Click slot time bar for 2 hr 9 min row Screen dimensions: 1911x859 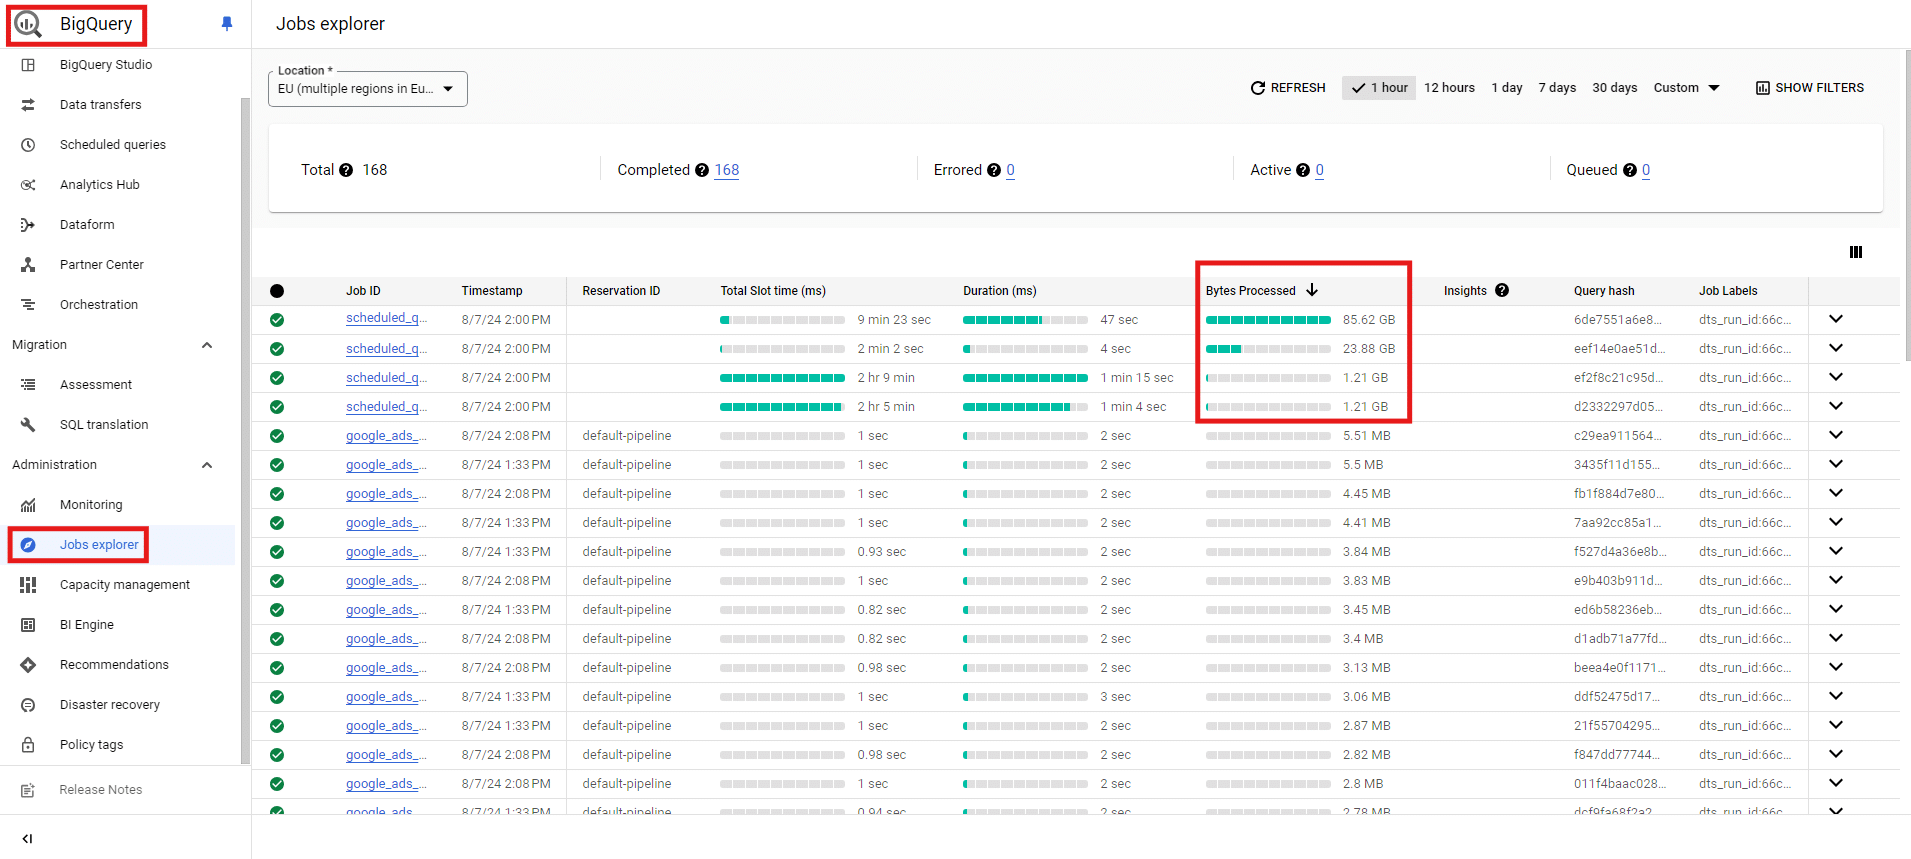782,378
